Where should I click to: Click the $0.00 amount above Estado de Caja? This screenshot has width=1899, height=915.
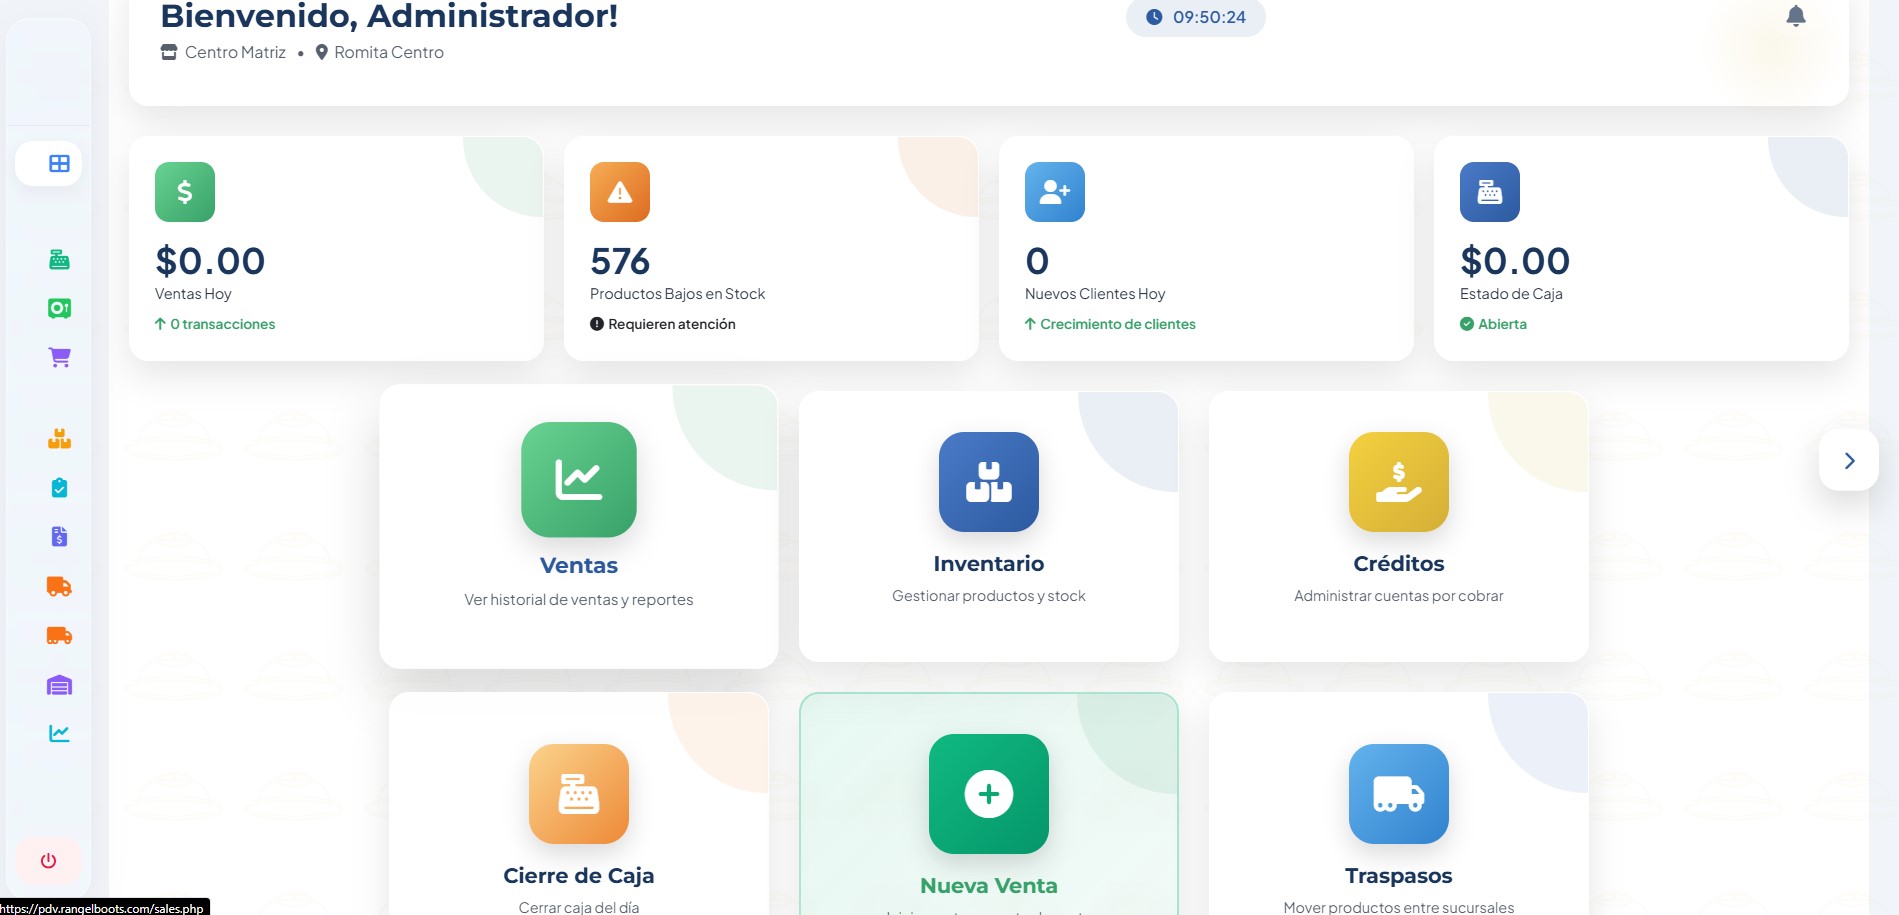click(x=1515, y=261)
